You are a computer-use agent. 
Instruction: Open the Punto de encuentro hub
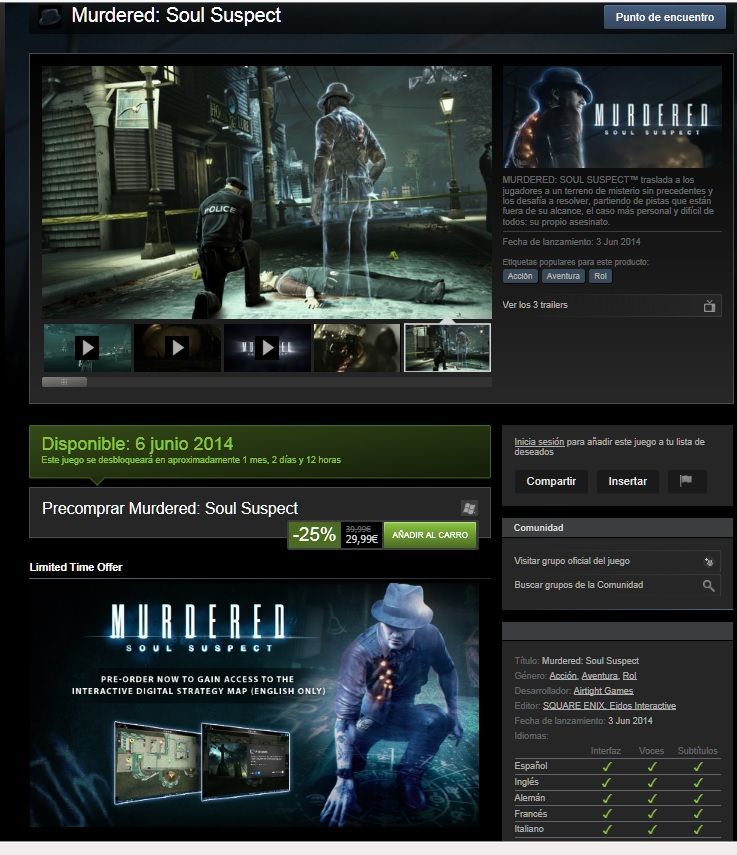point(664,17)
